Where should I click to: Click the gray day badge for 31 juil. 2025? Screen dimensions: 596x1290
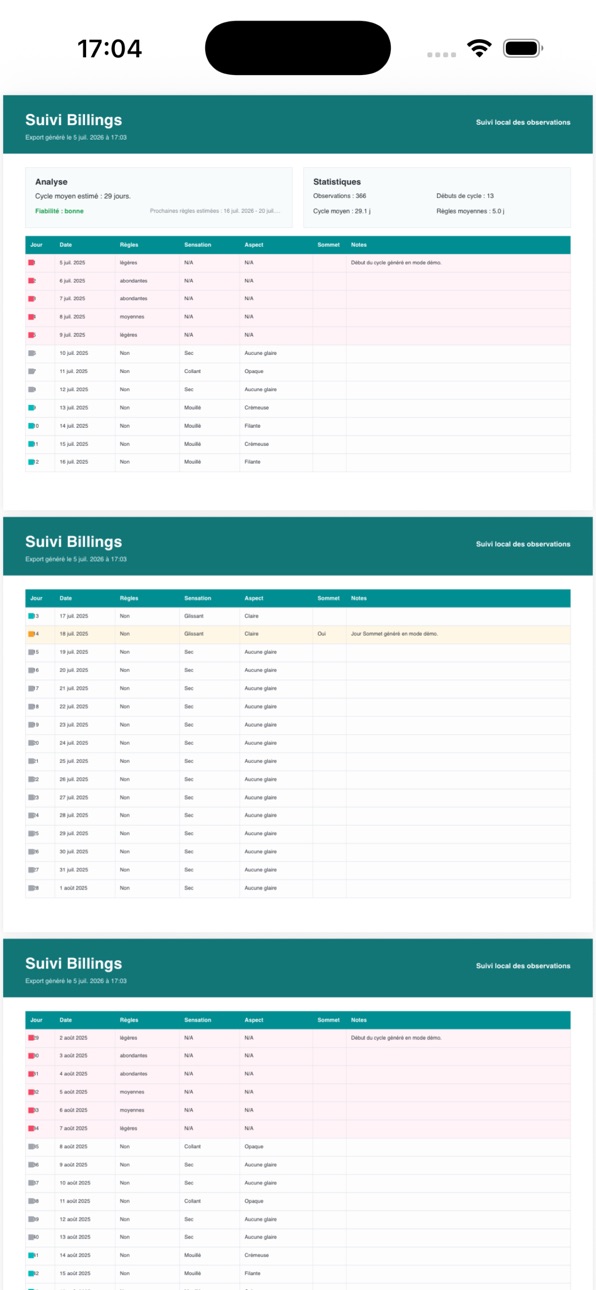pyautogui.click(x=33, y=870)
